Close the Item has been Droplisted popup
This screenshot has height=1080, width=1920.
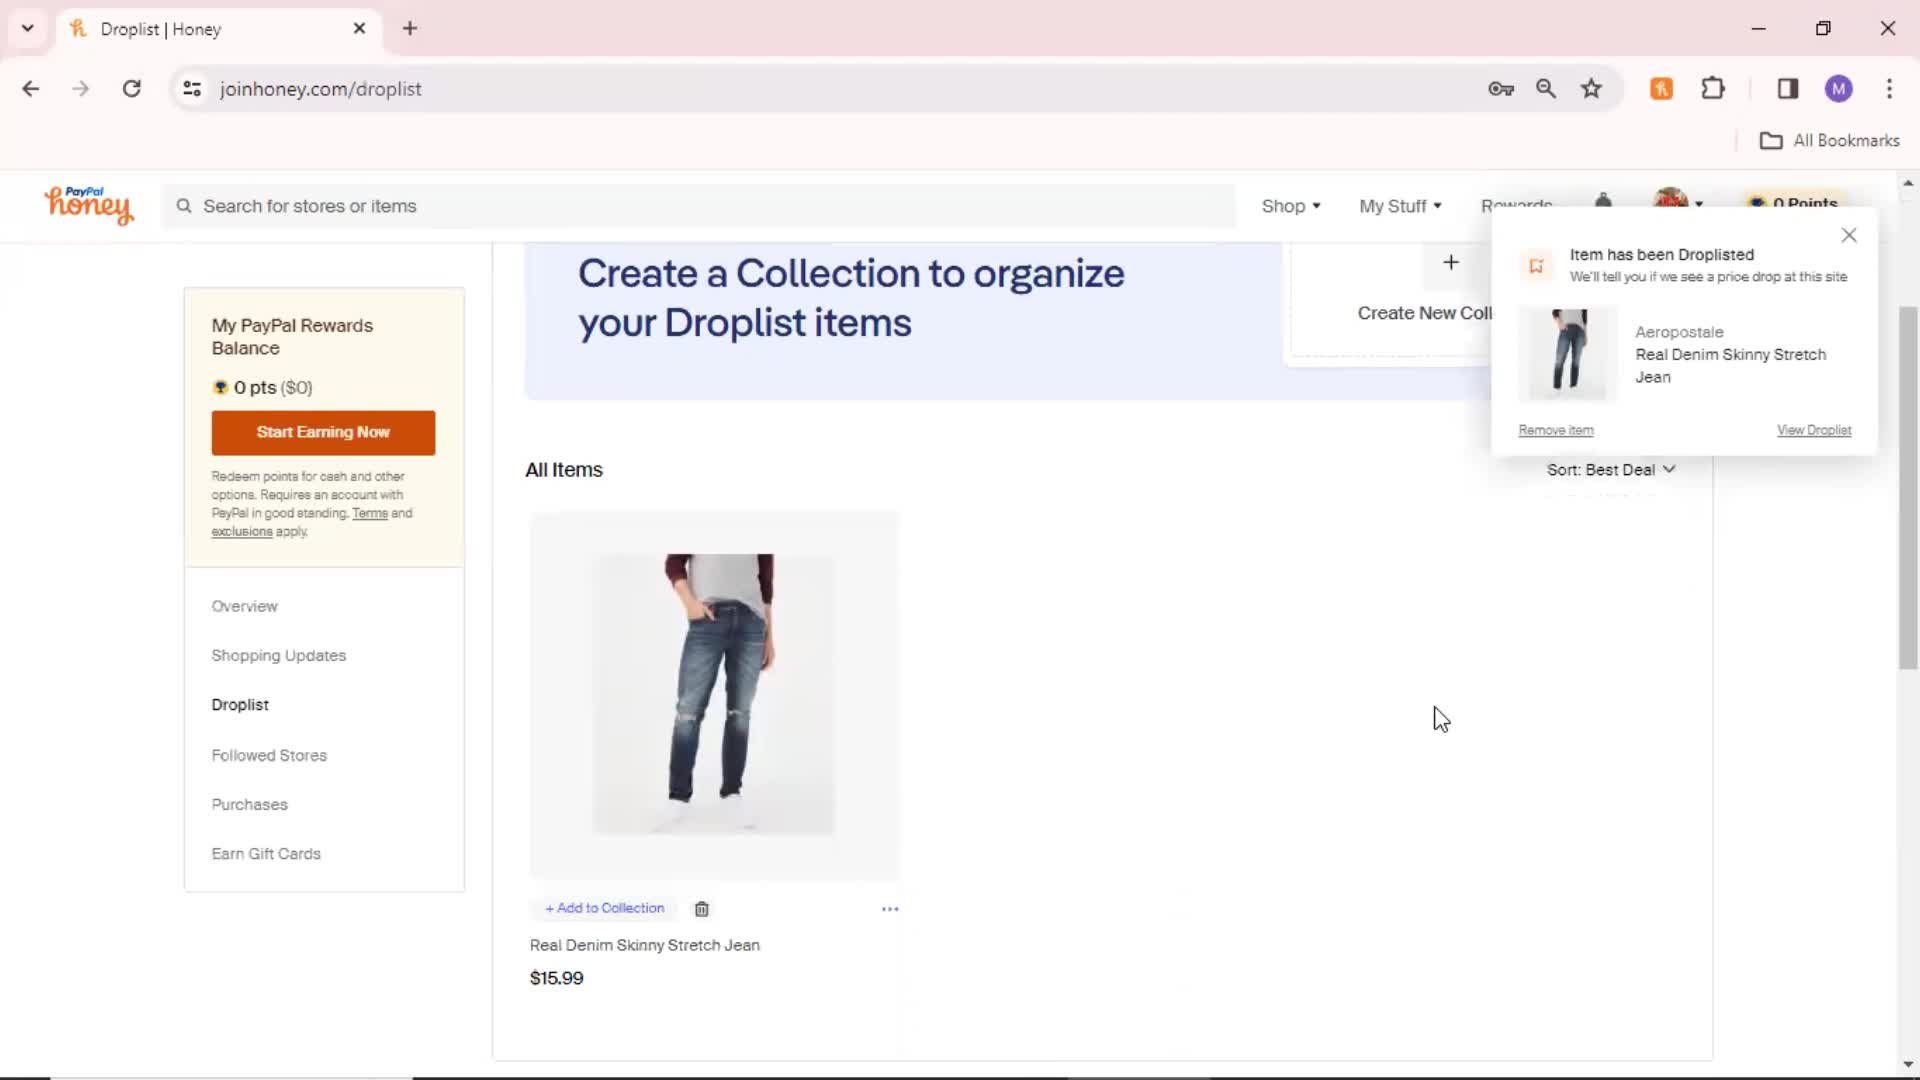pos(1849,235)
